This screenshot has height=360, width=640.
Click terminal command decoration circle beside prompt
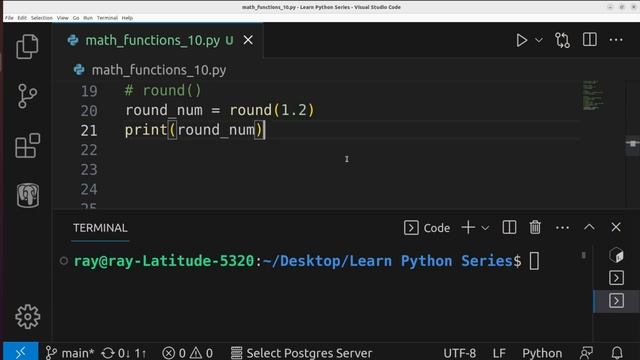[x=64, y=260]
